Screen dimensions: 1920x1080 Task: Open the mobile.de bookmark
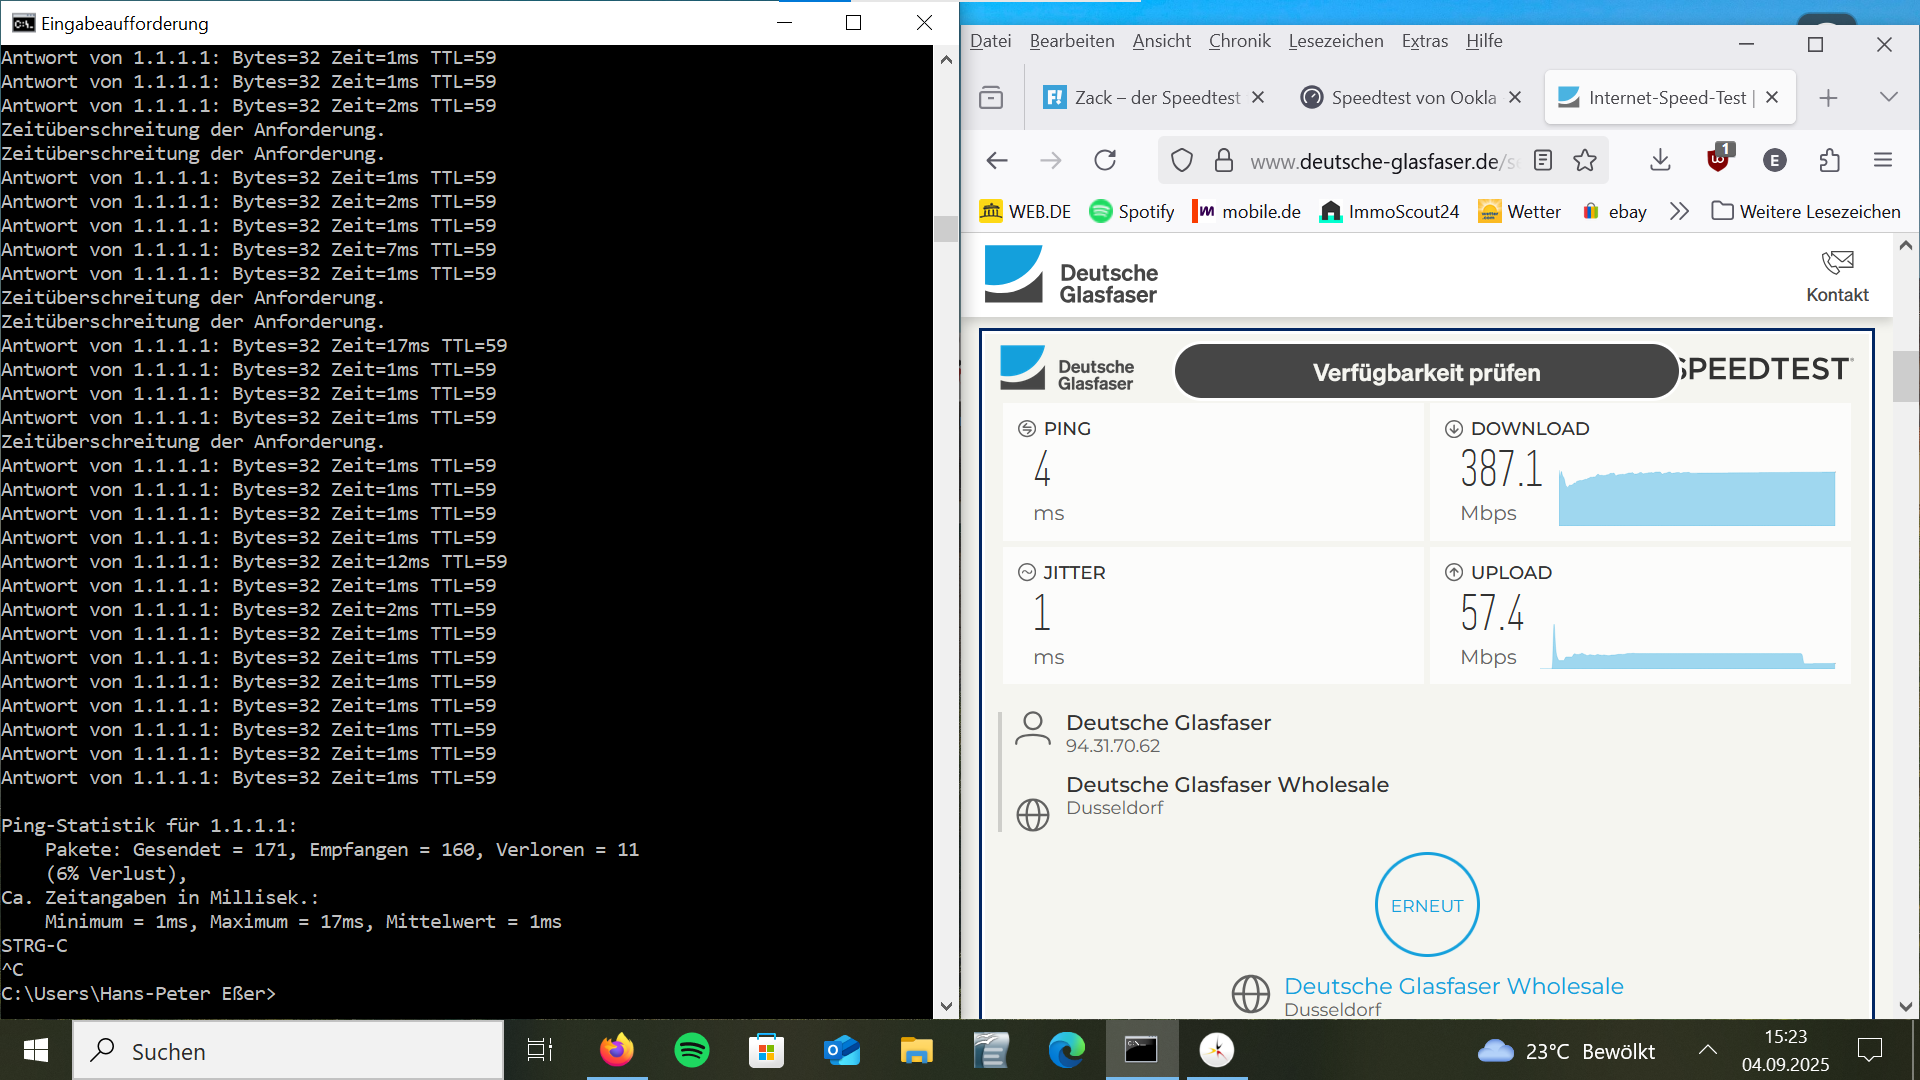click(x=1246, y=211)
